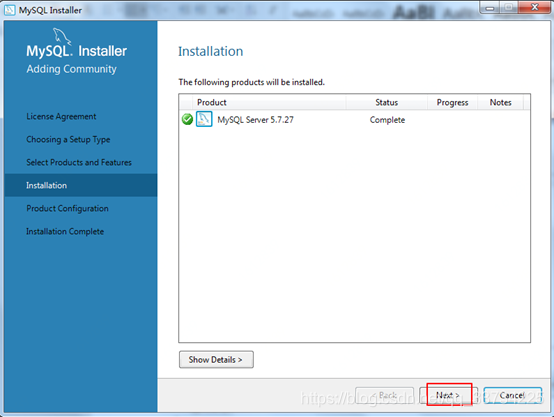Select the MySQL Server 5.7.27 row text
The width and height of the screenshot is (554, 417).
255,120
